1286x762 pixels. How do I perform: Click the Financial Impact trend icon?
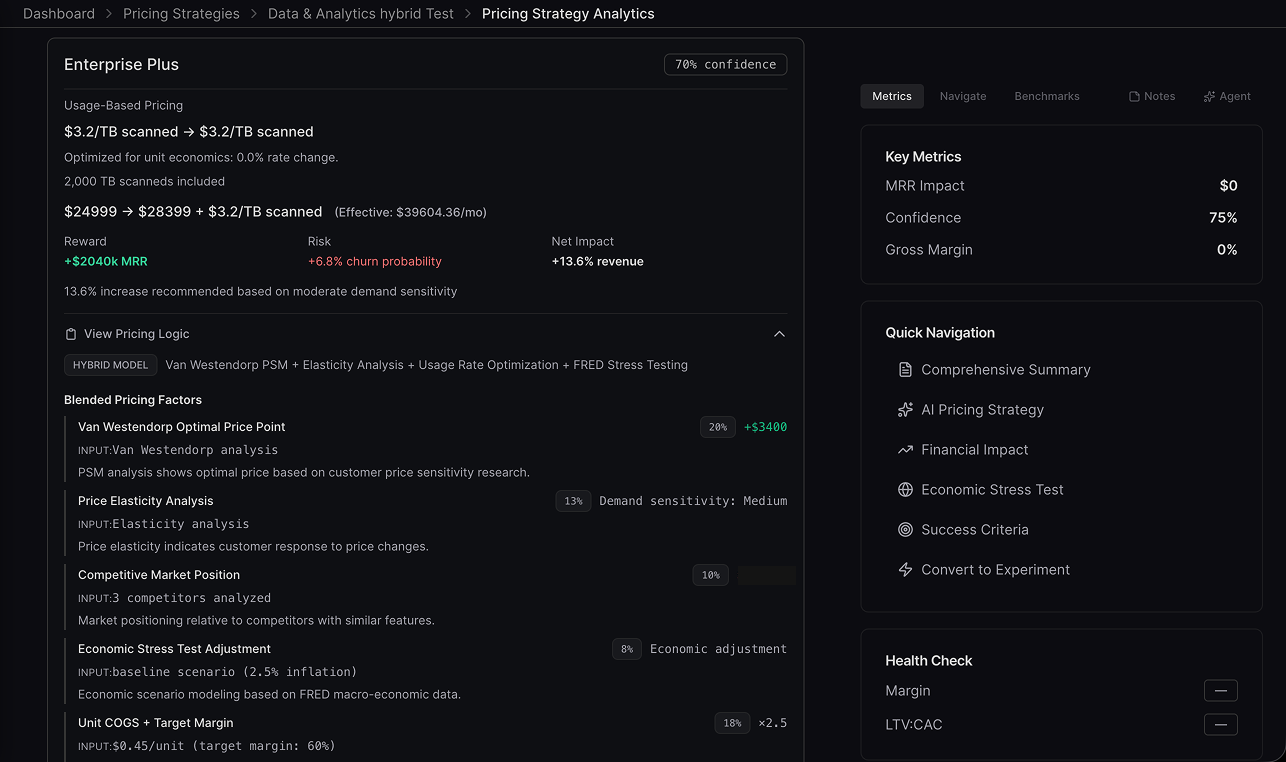[905, 450]
